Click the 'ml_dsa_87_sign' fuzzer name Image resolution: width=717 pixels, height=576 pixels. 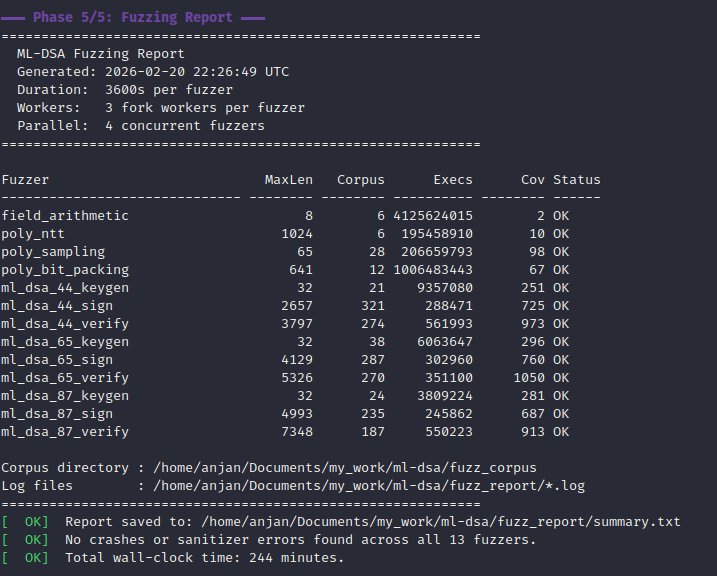(x=57, y=414)
